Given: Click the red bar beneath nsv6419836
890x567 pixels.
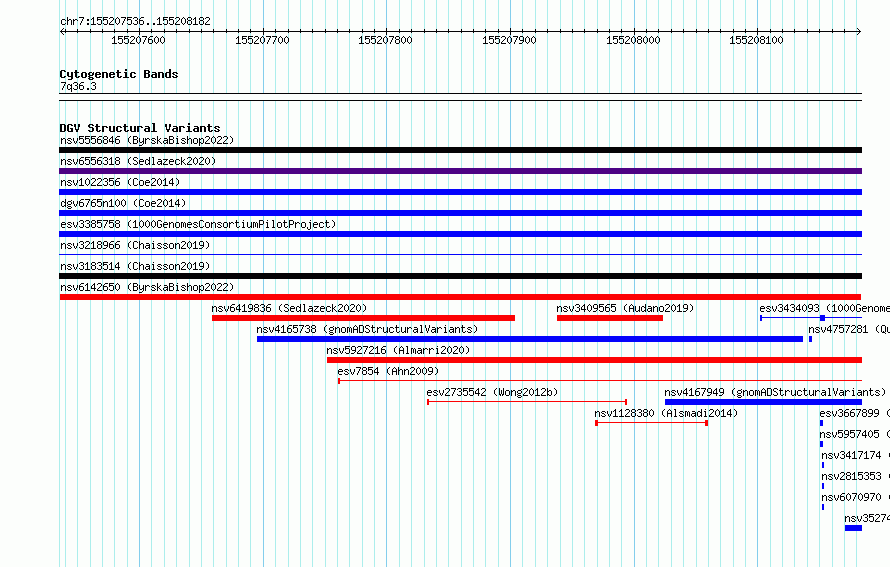Looking at the screenshot, I should coord(363,318).
